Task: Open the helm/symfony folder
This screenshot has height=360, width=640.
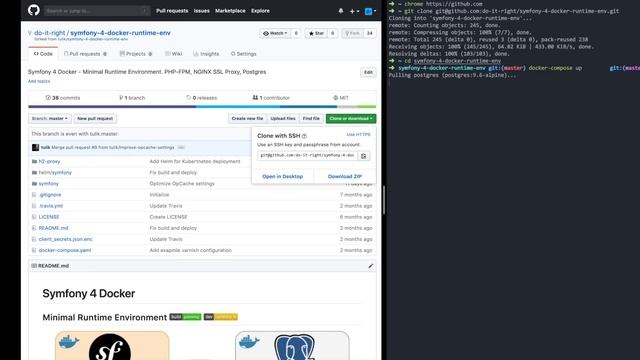Action: click(x=55, y=173)
